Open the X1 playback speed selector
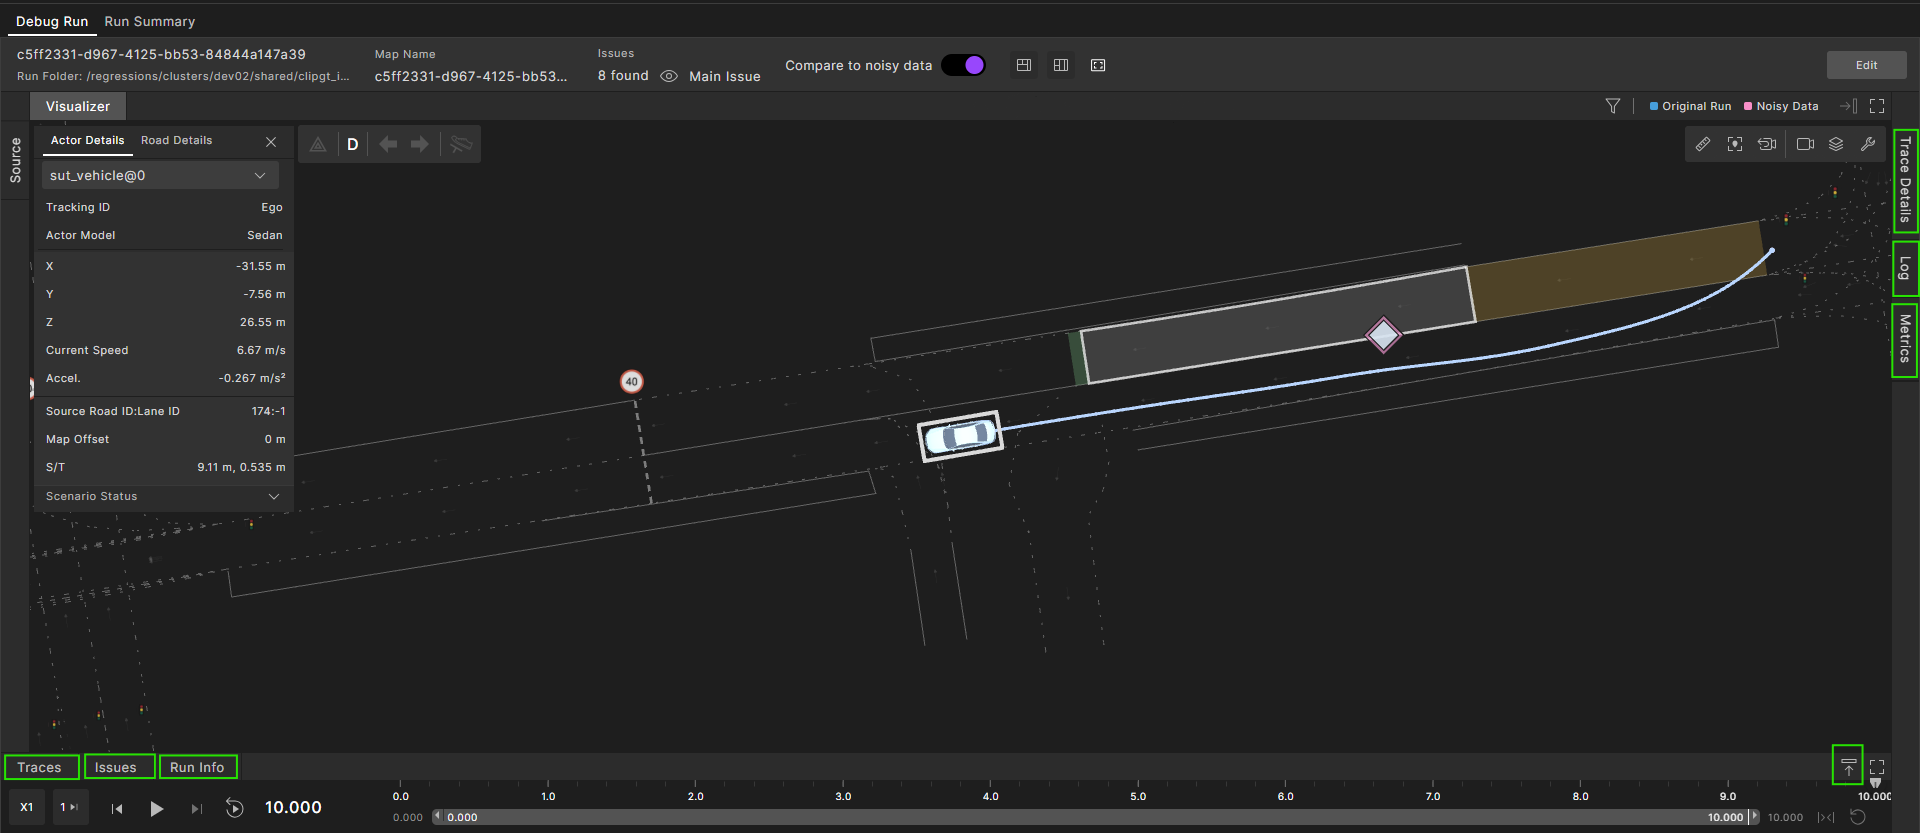This screenshot has width=1920, height=833. [x=27, y=807]
